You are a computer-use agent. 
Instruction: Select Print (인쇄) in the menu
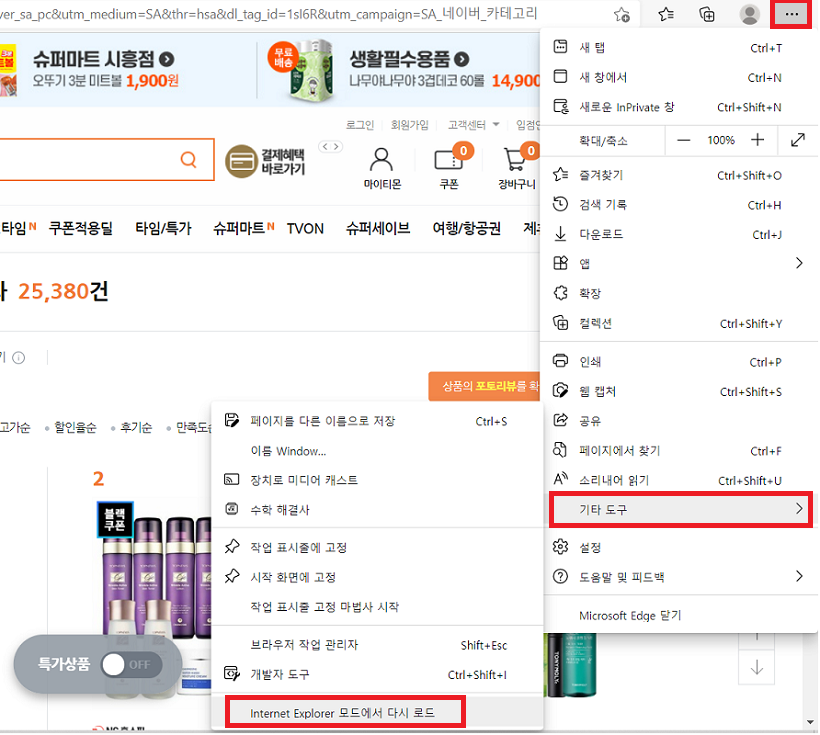(x=679, y=362)
